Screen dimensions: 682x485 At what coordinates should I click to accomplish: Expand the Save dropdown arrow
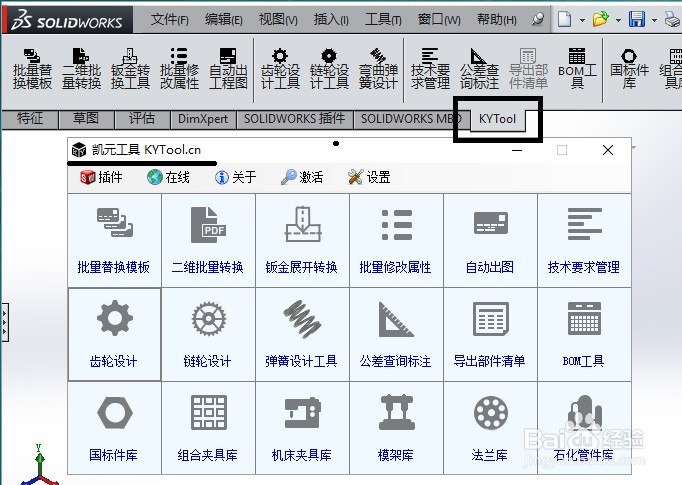[x=654, y=20]
